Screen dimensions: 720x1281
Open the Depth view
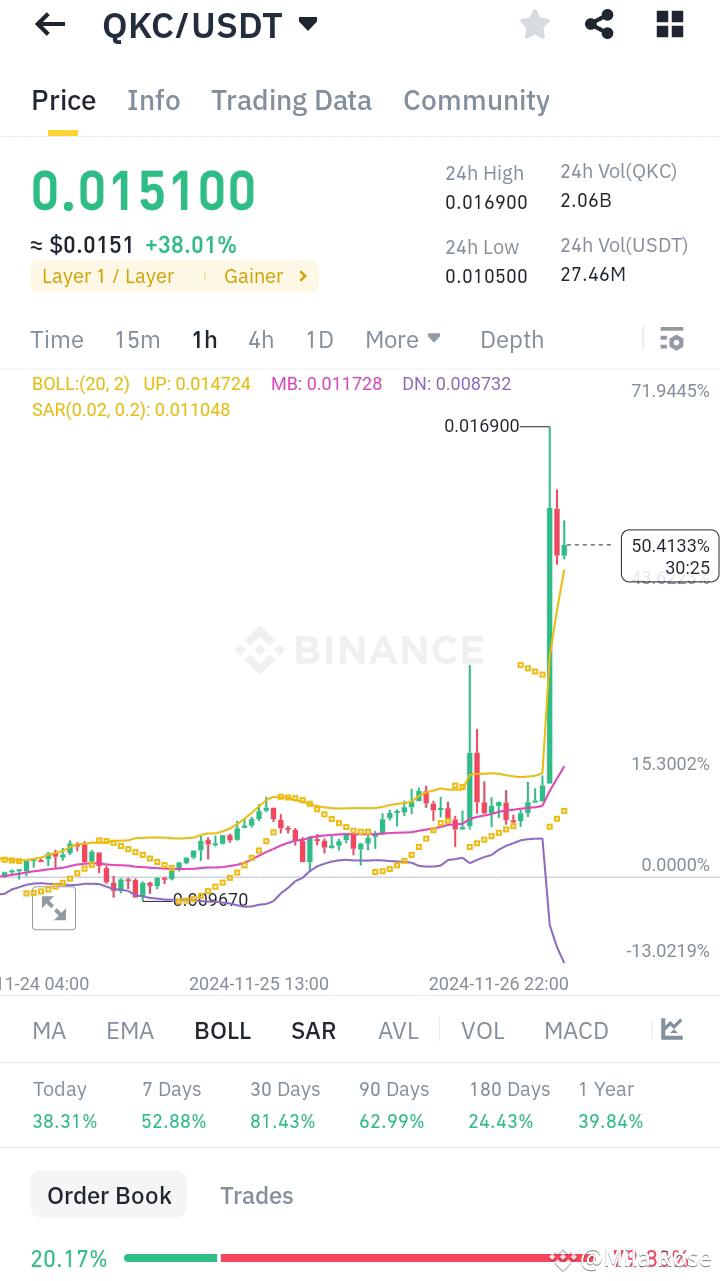[x=511, y=339]
